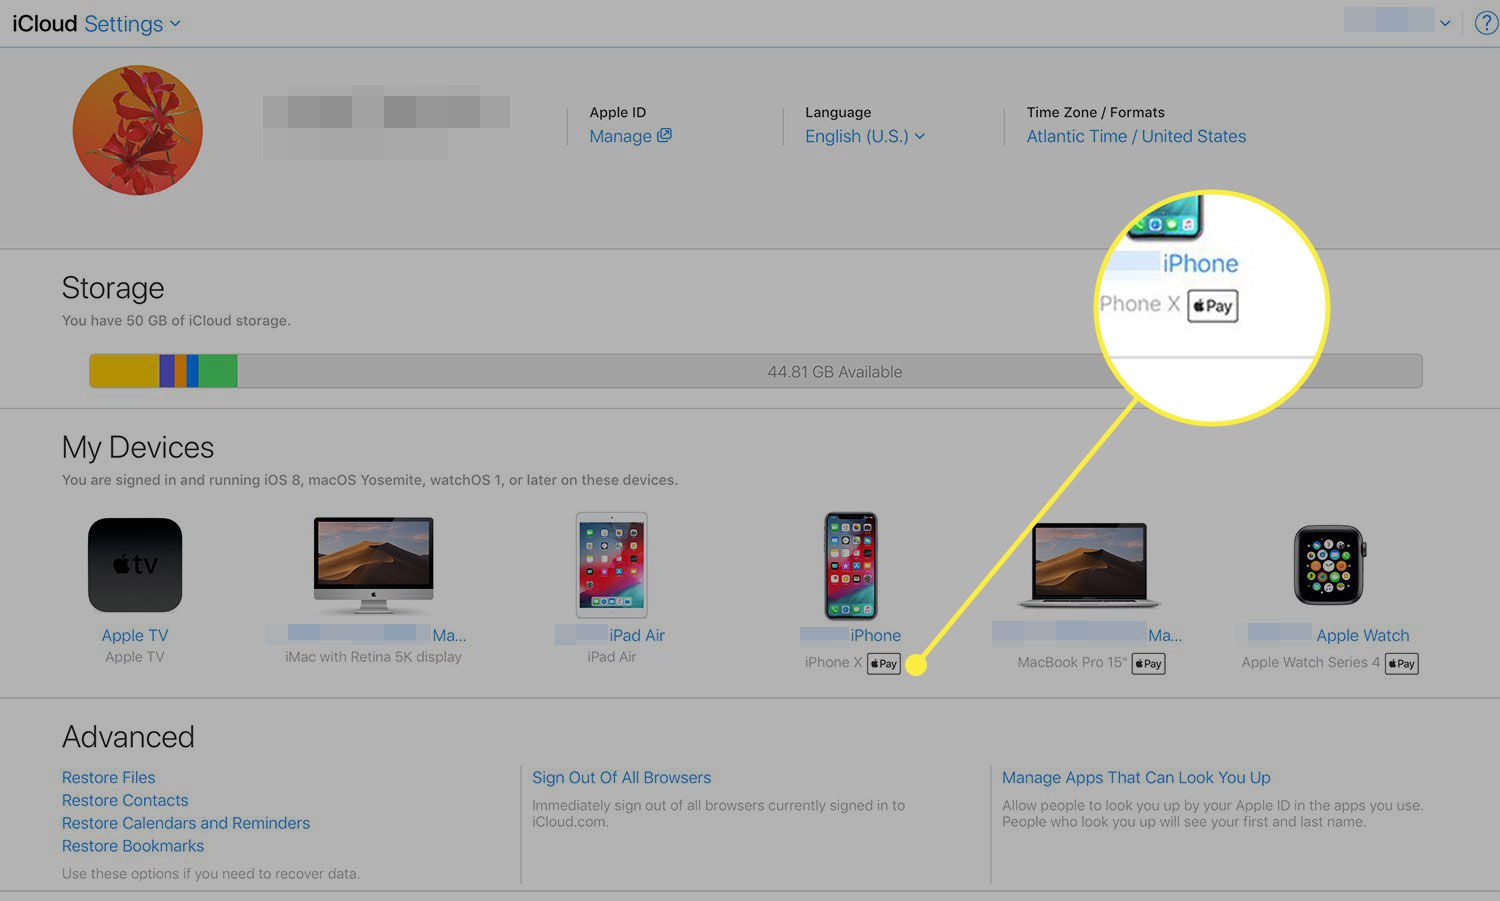1500x901 pixels.
Task: Click the 44.81 GB Available storage area
Action: pyautogui.click(x=830, y=371)
